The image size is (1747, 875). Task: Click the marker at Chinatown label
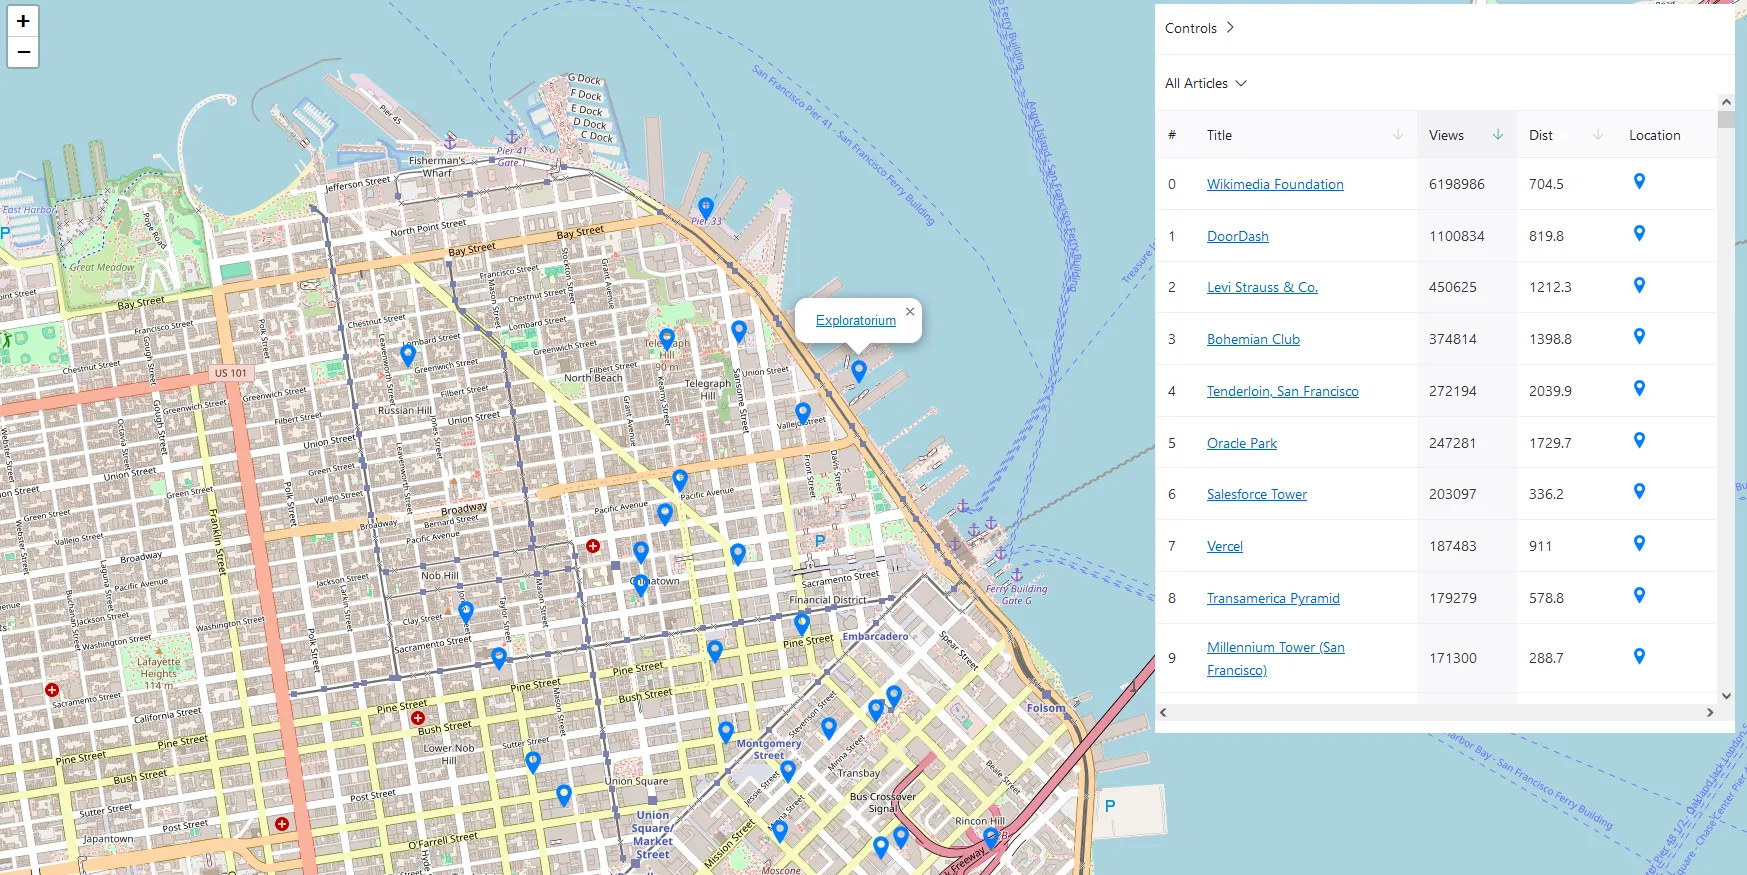641,586
